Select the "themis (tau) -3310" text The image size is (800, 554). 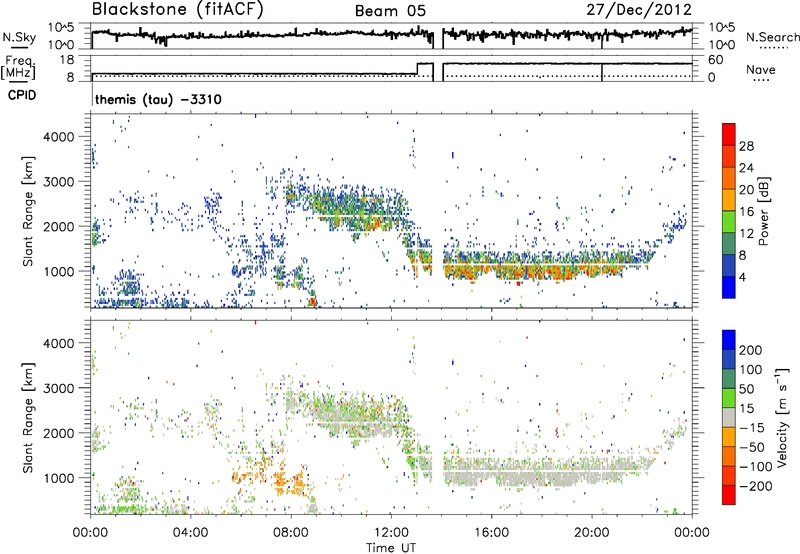pos(158,99)
